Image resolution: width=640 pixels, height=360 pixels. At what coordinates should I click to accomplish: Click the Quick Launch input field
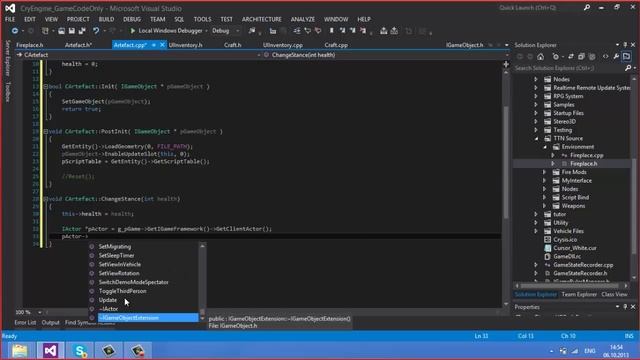[x=540, y=8]
